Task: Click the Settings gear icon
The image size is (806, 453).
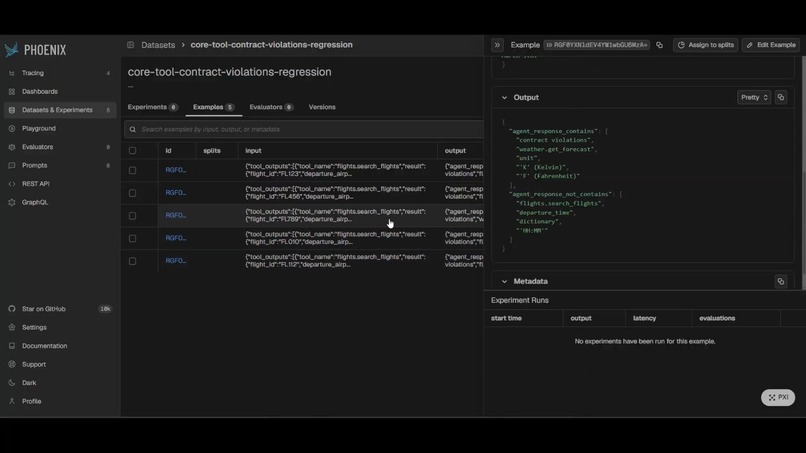Action: (12, 328)
